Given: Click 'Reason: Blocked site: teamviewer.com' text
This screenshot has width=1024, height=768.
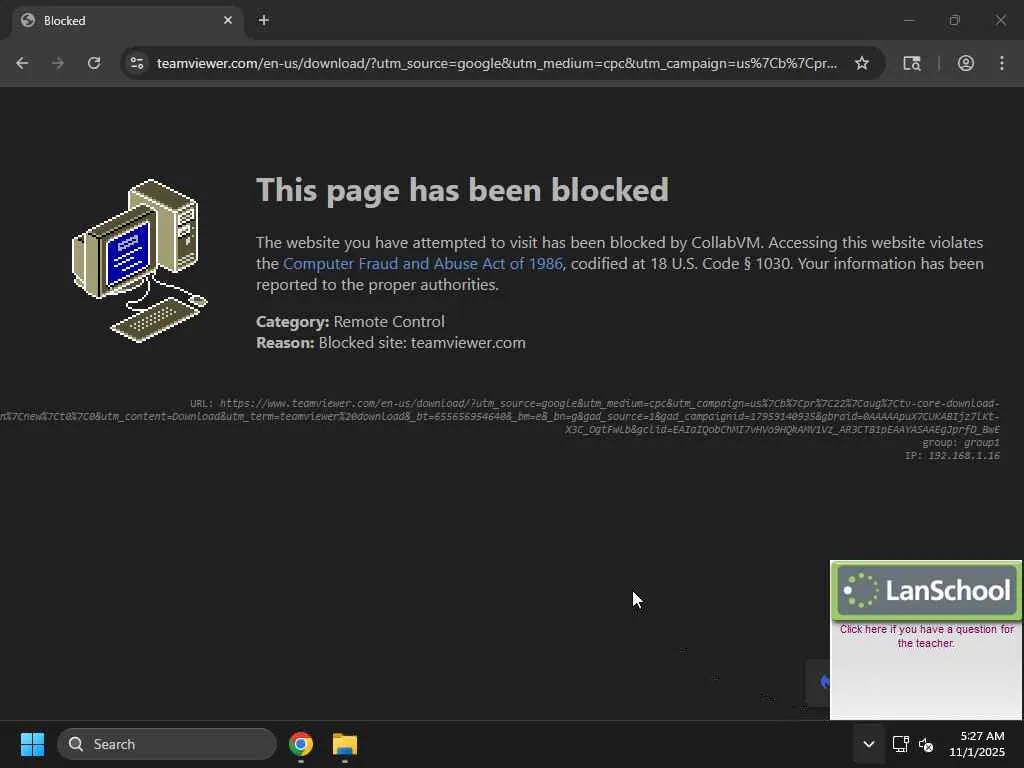Looking at the screenshot, I should click(x=391, y=343).
